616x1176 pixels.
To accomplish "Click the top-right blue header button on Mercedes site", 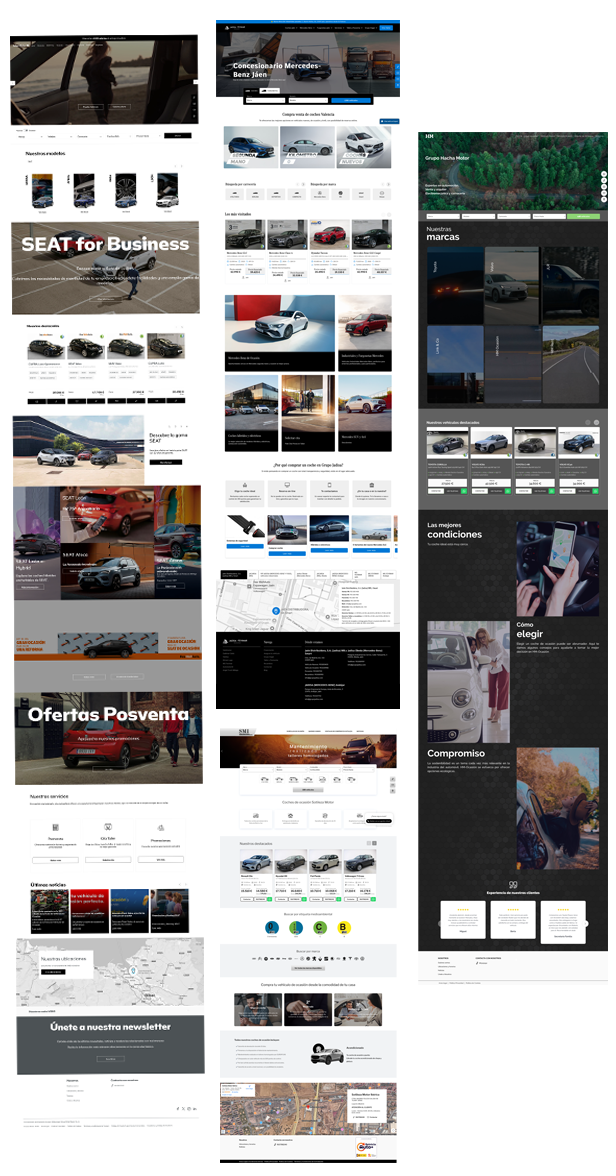I will (386, 28).
